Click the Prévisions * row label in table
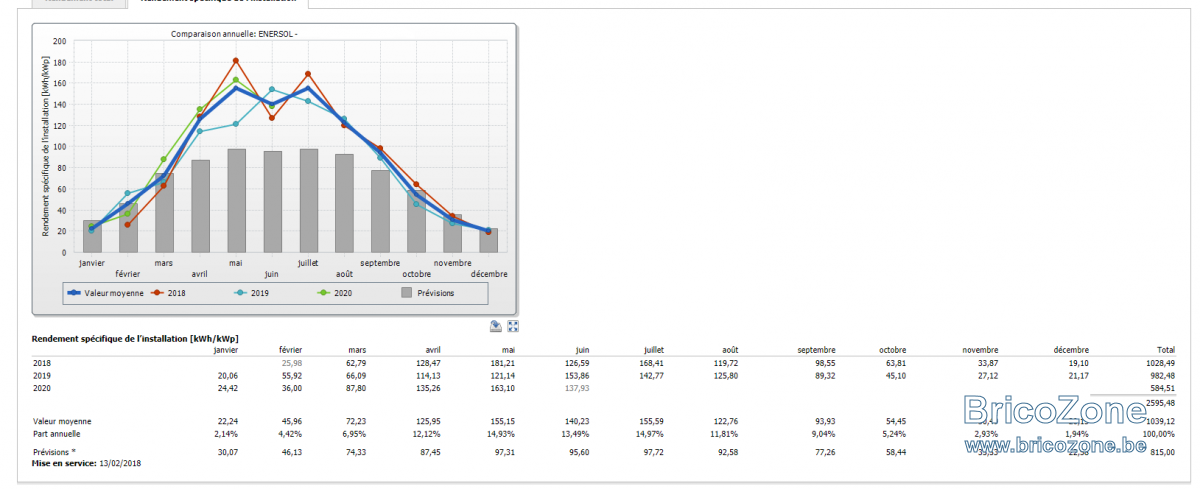1200x489 pixels. click(54, 452)
